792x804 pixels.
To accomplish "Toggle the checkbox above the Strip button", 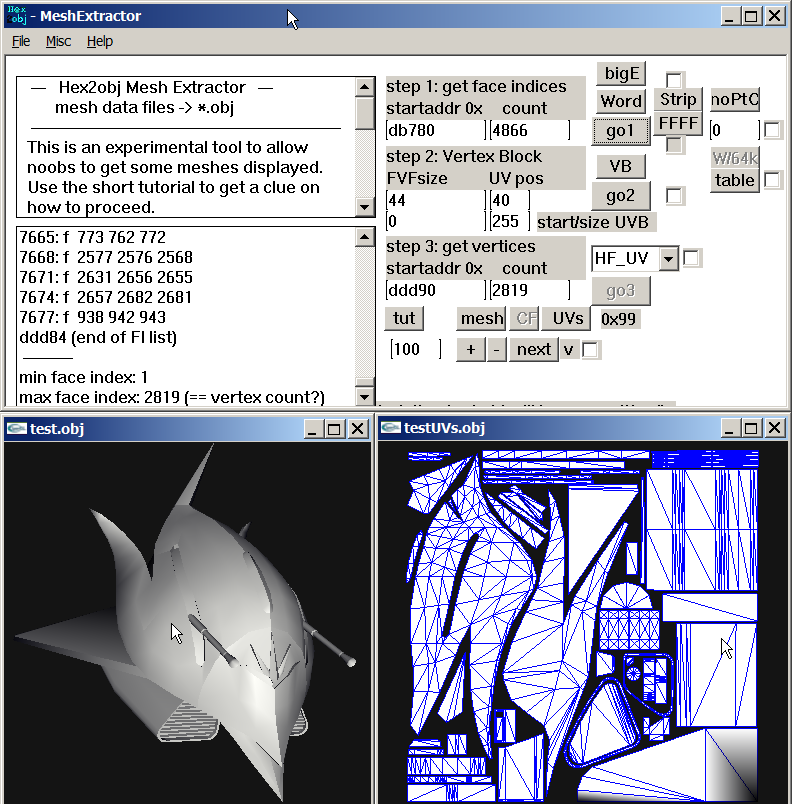I will click(674, 80).
